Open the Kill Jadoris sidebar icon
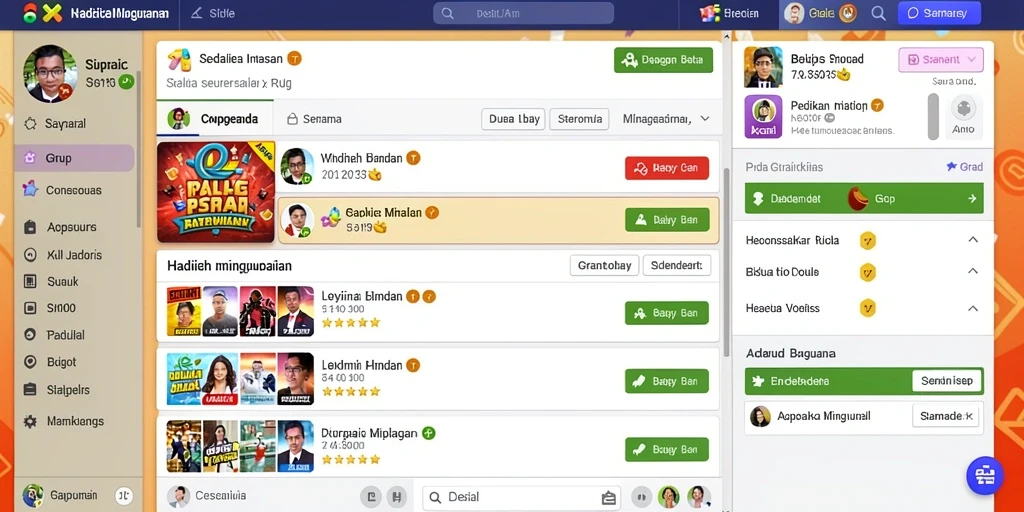The width and height of the screenshot is (1024, 512). [30, 255]
